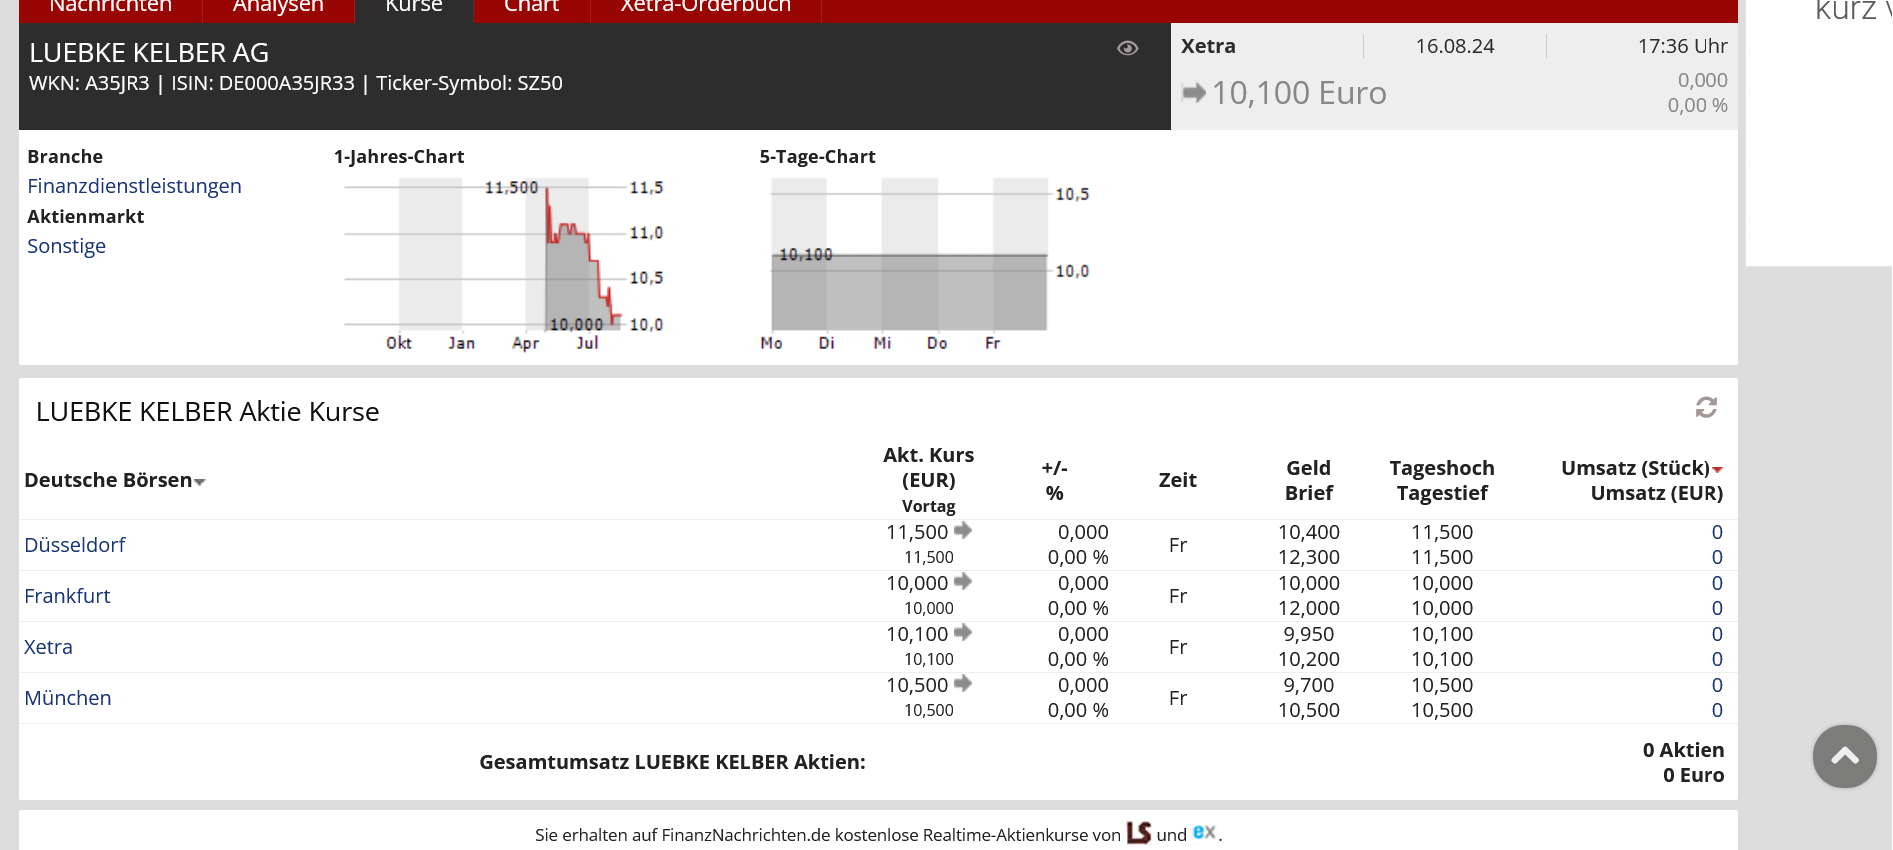Refresh the Aktie Kurse table
This screenshot has width=1893, height=850.
pos(1706,407)
